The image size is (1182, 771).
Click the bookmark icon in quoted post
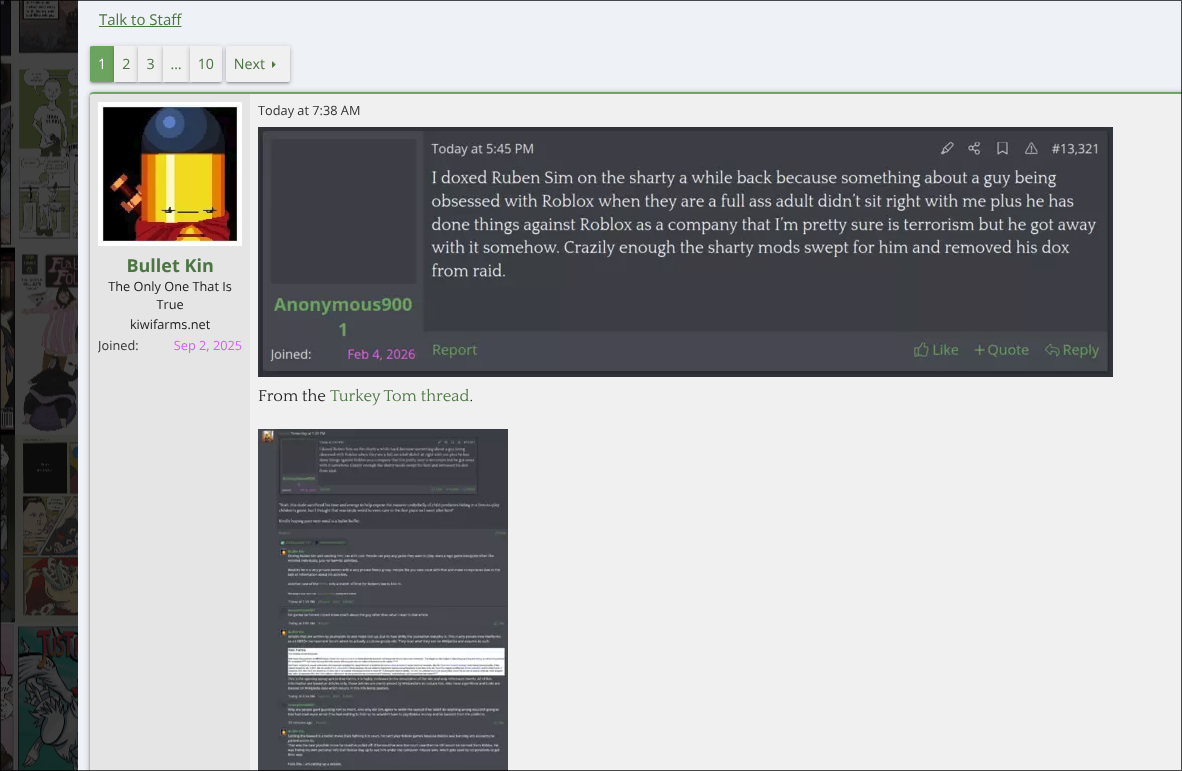1002,148
